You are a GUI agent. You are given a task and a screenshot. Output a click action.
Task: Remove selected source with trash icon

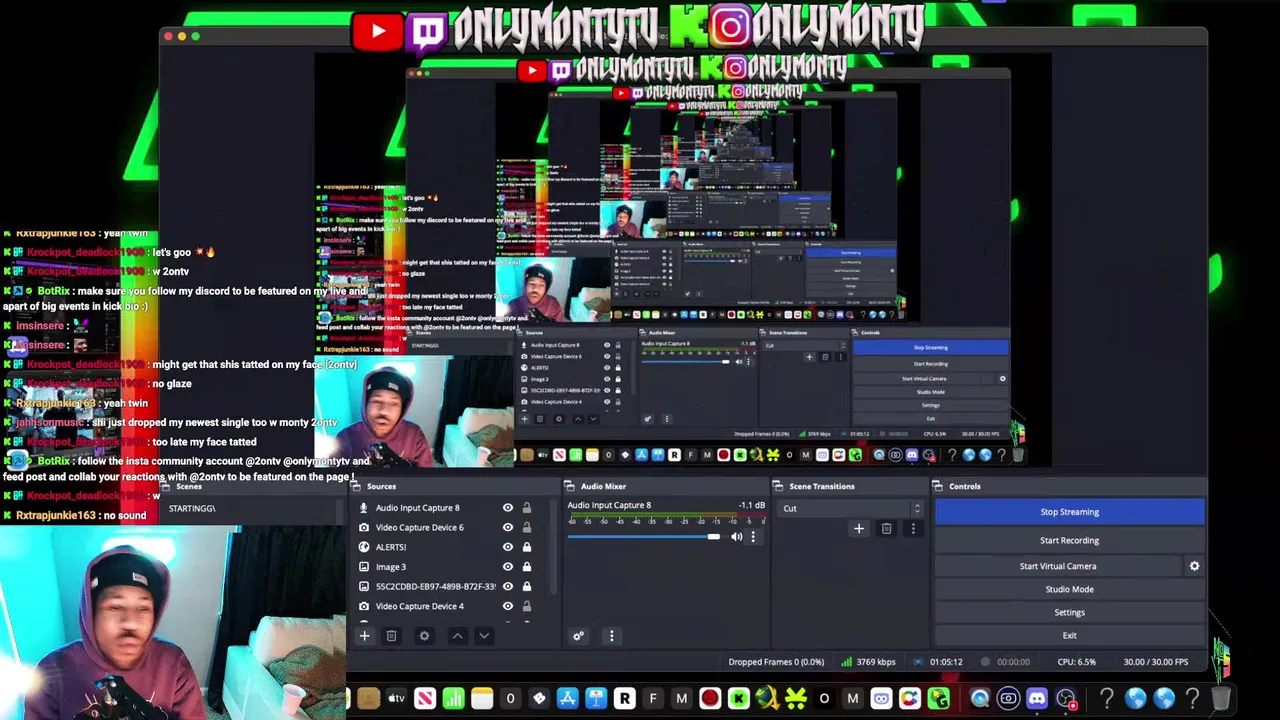pos(391,636)
